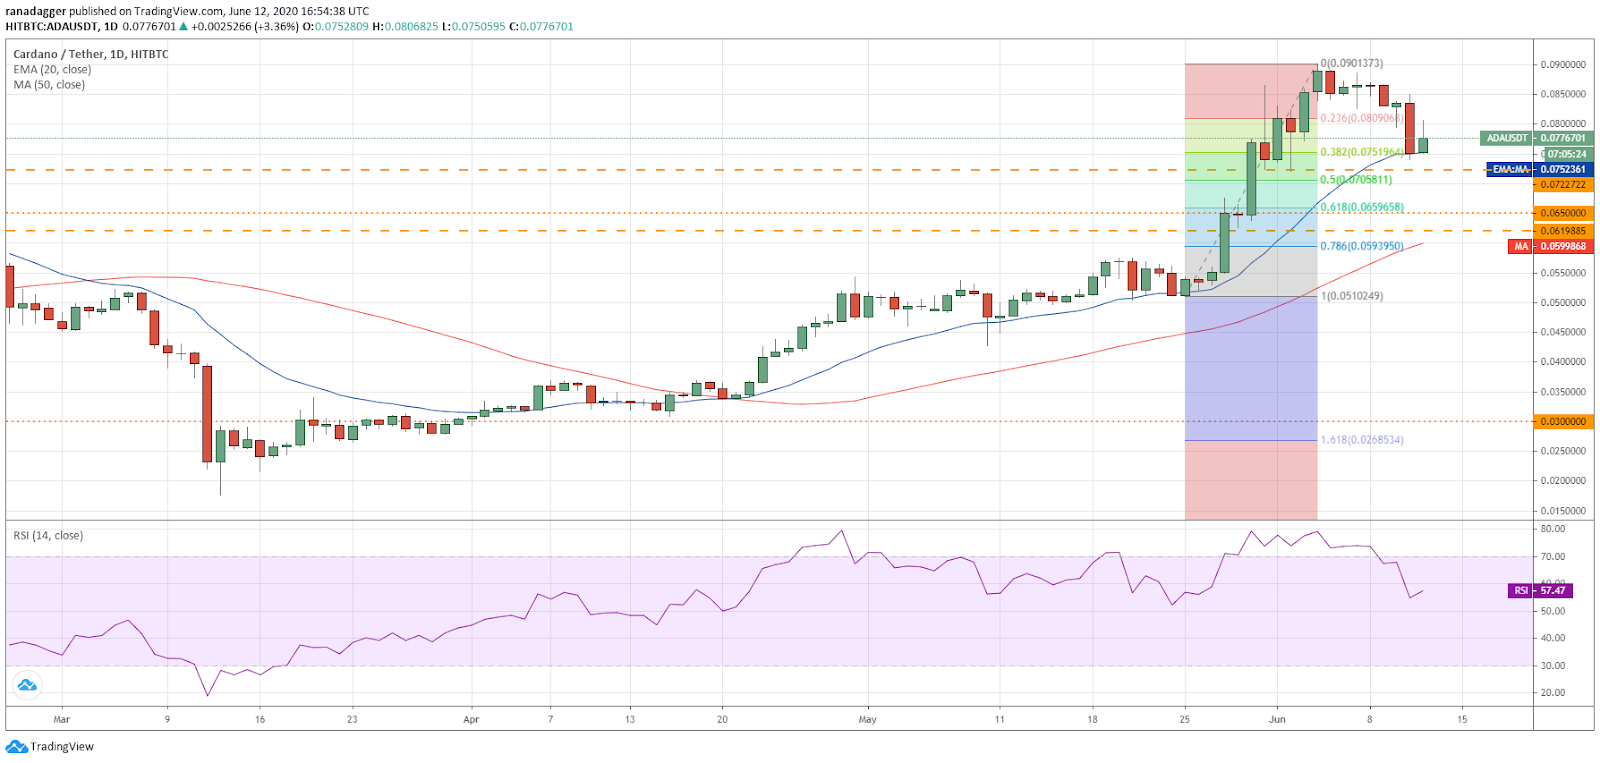Click '0.0450000' on the price axis

tap(1563, 332)
